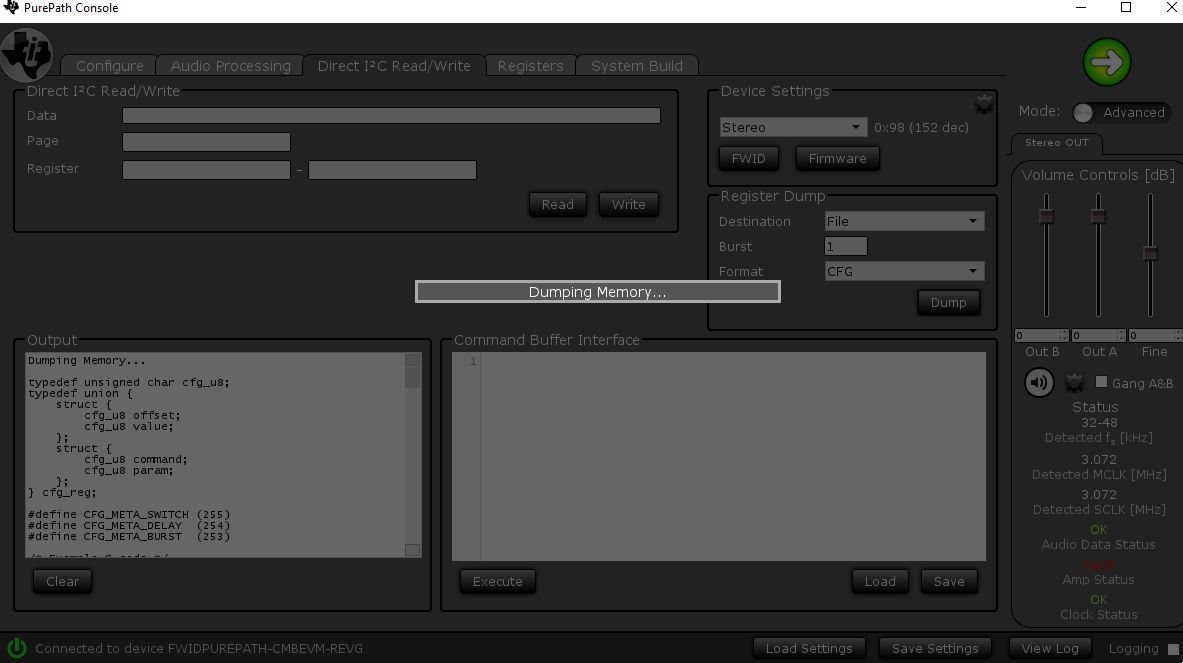Select the Stereo OUT tab

coord(1056,143)
